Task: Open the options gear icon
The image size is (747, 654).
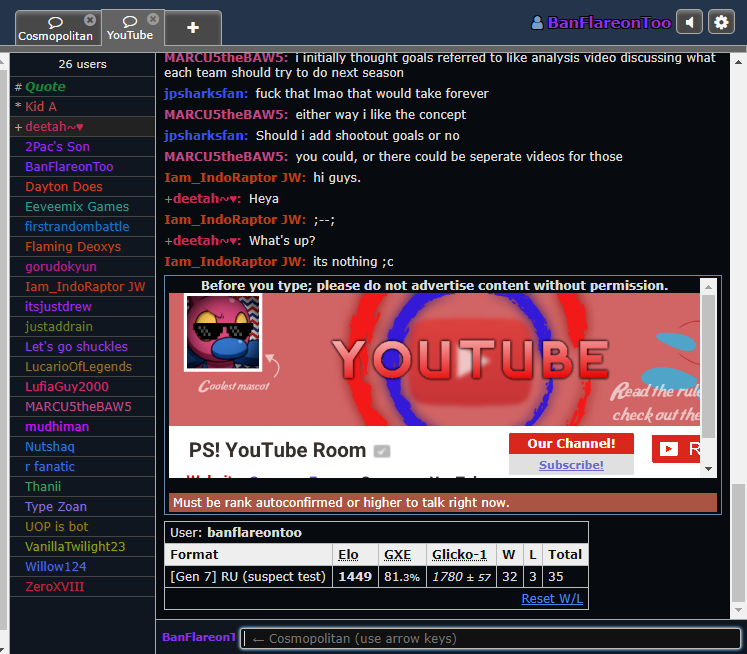Action: coord(721,22)
